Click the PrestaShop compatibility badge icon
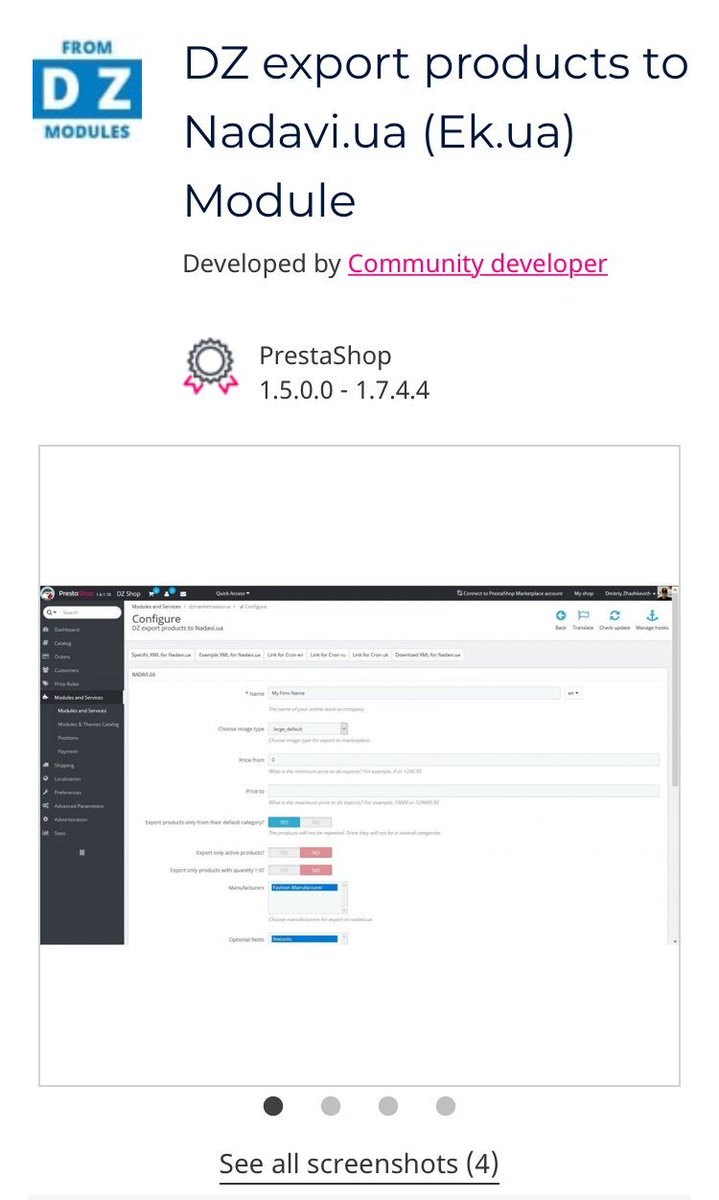 point(209,367)
